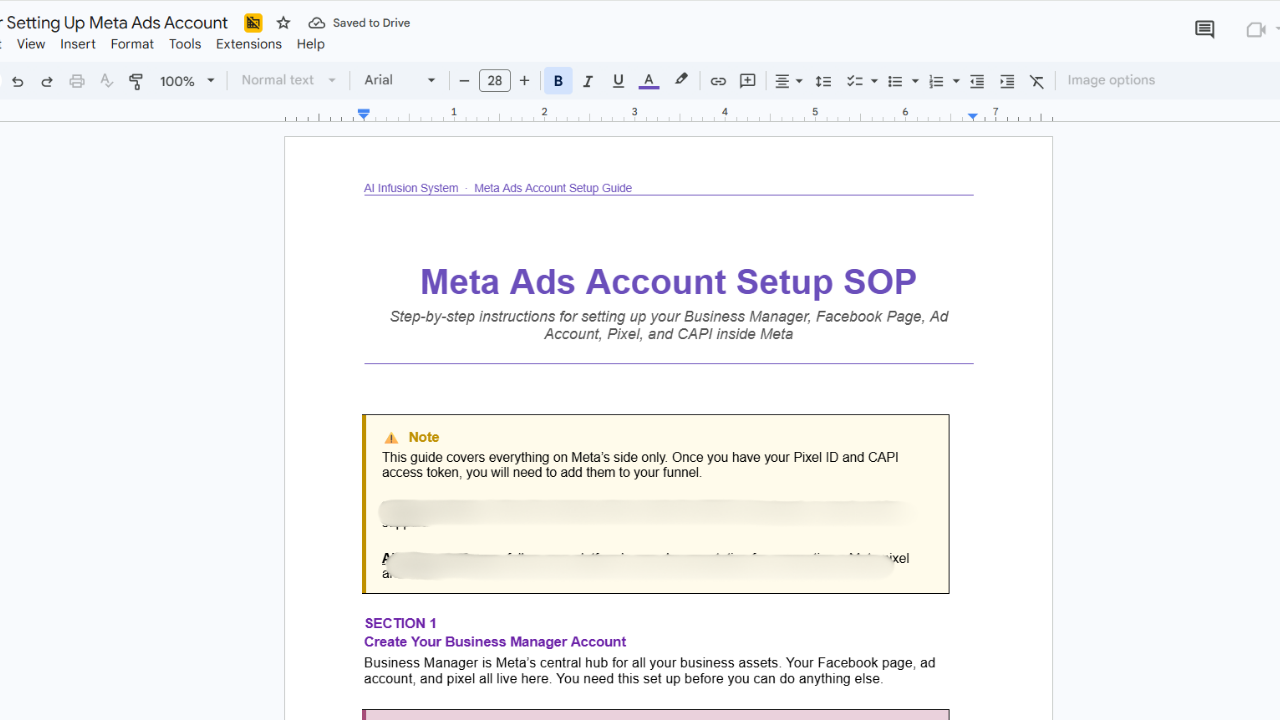1280x720 pixels.
Task: Expand the numbered list options arrow
Action: click(x=956, y=81)
